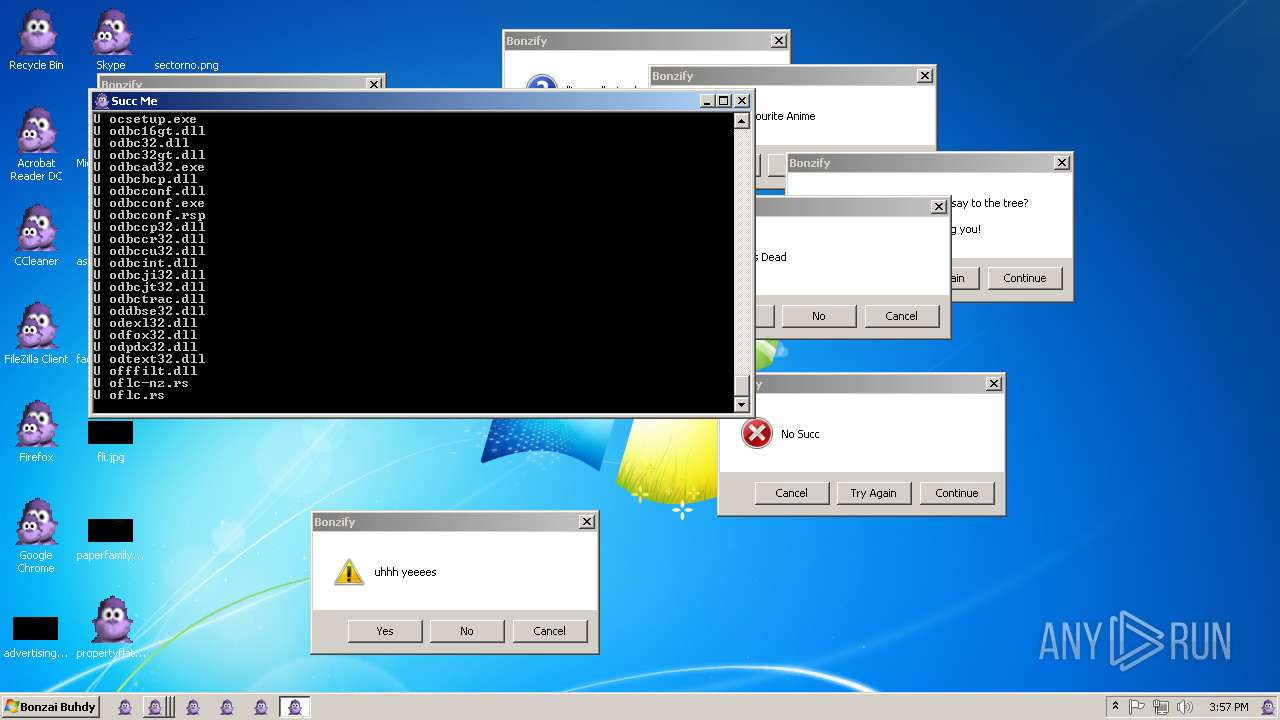Click the console scrollbar thumb
Viewport: 1280px width, 720px height.
pos(741,386)
